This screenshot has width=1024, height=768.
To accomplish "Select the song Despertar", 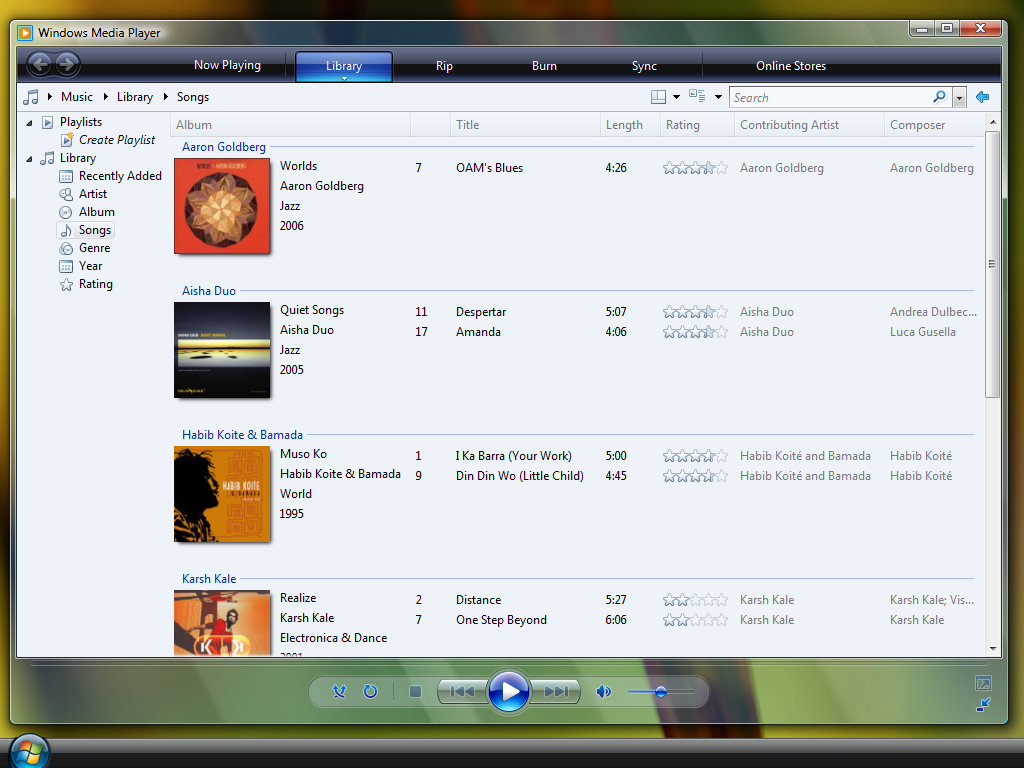I will click(x=481, y=312).
